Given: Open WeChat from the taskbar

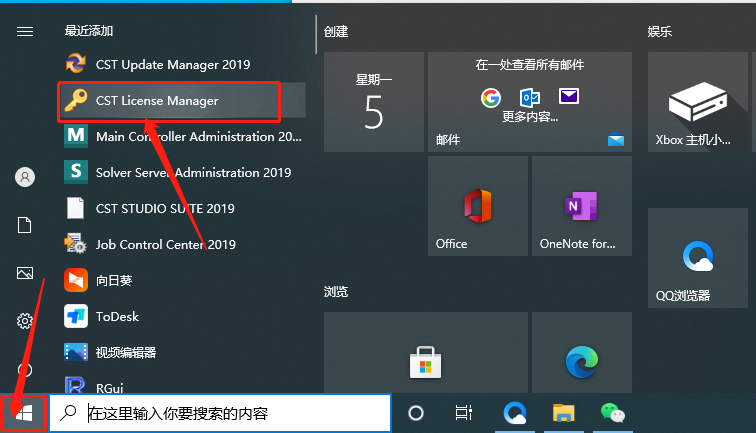Looking at the screenshot, I should pos(613,413).
